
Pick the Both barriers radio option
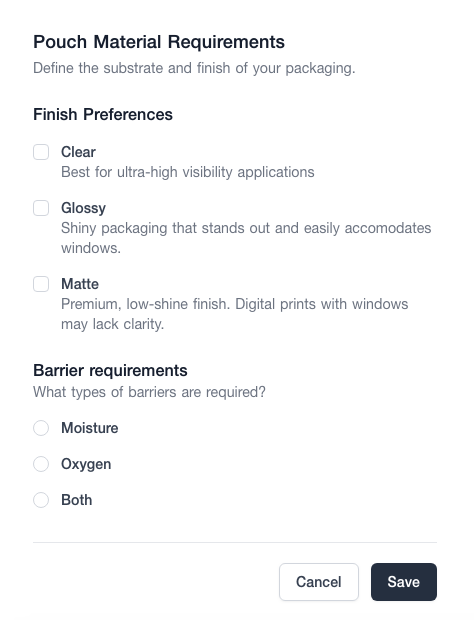[x=41, y=500]
